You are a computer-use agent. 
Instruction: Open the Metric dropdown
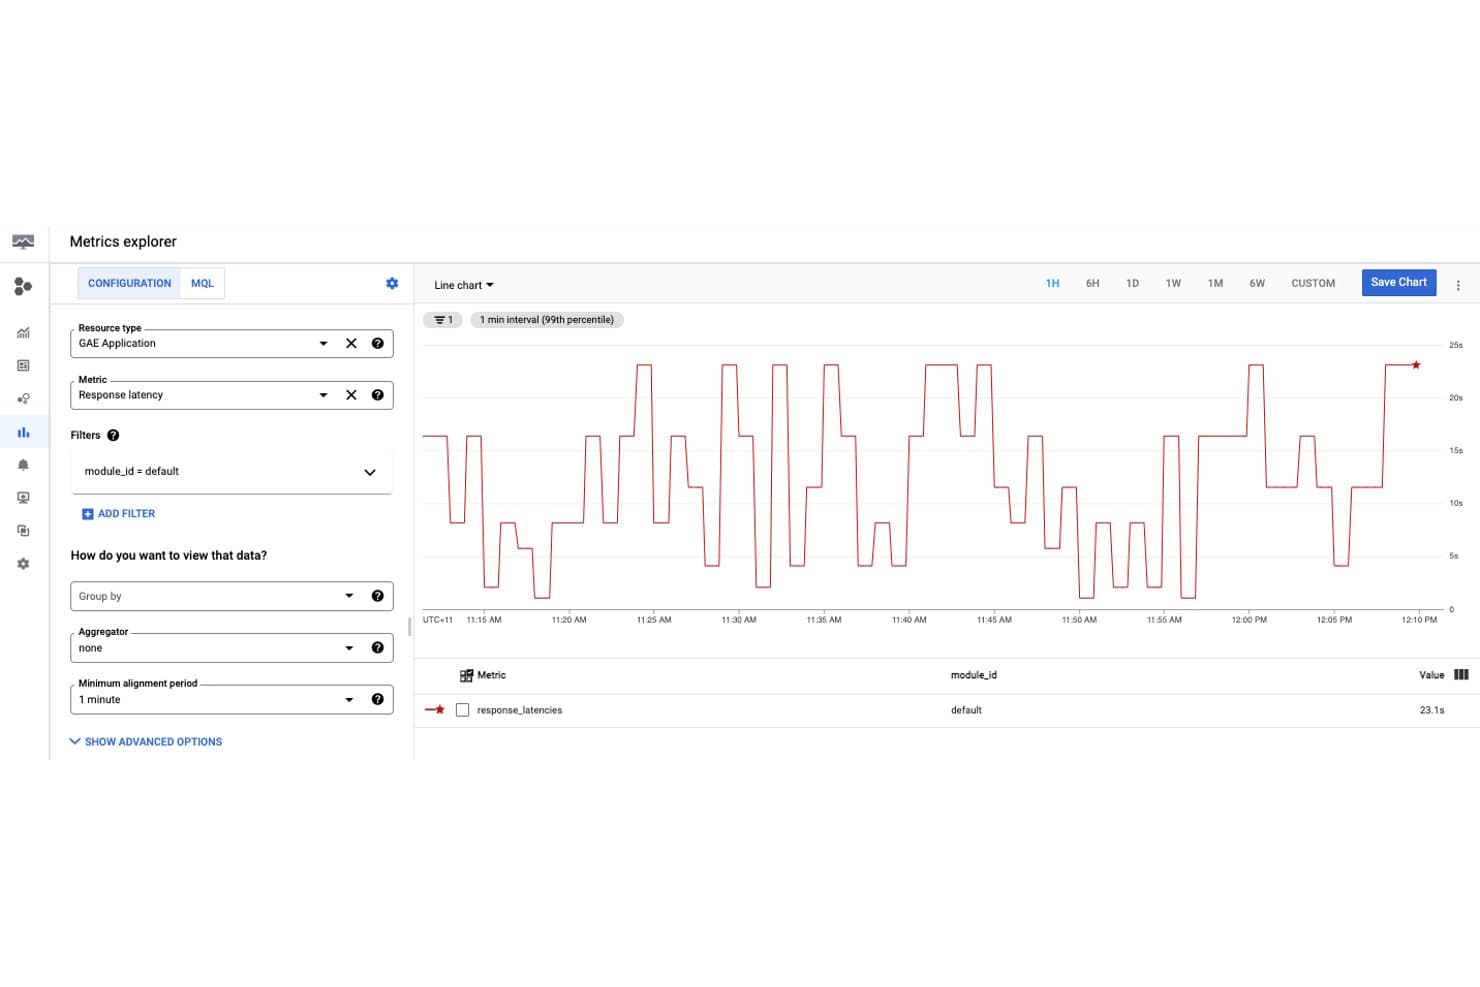click(323, 395)
